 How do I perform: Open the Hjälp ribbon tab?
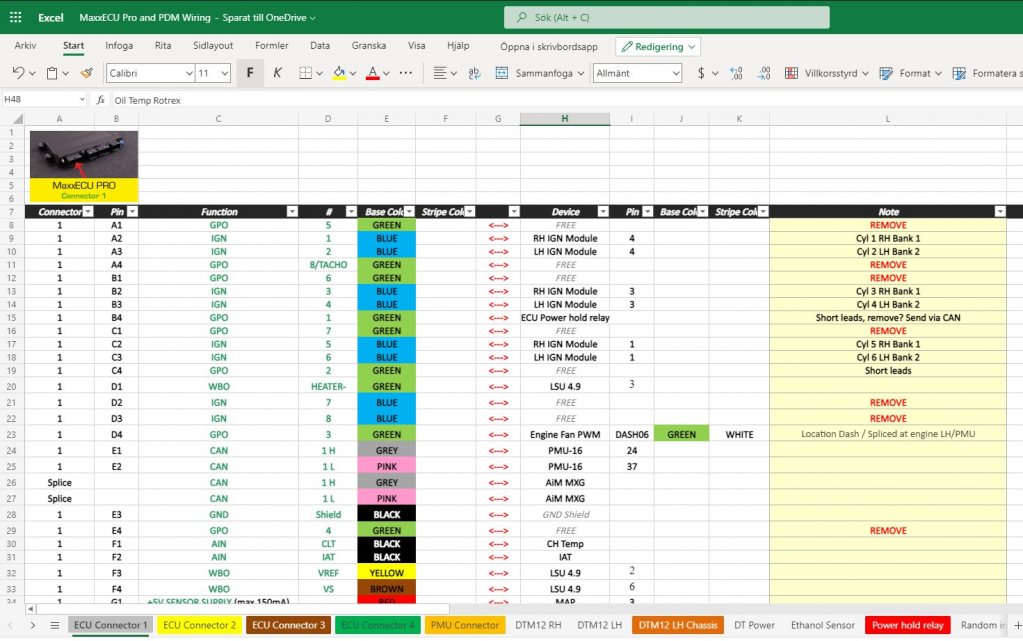click(458, 46)
